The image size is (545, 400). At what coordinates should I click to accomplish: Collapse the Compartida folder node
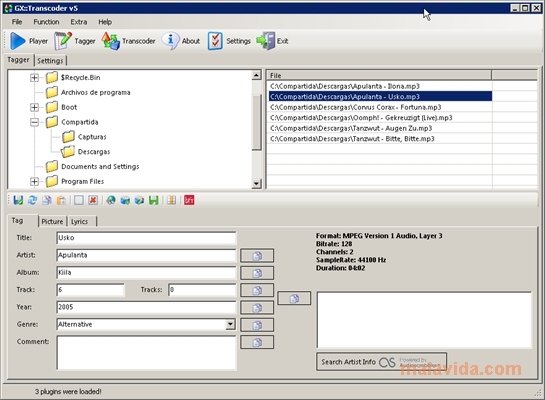coord(34,122)
